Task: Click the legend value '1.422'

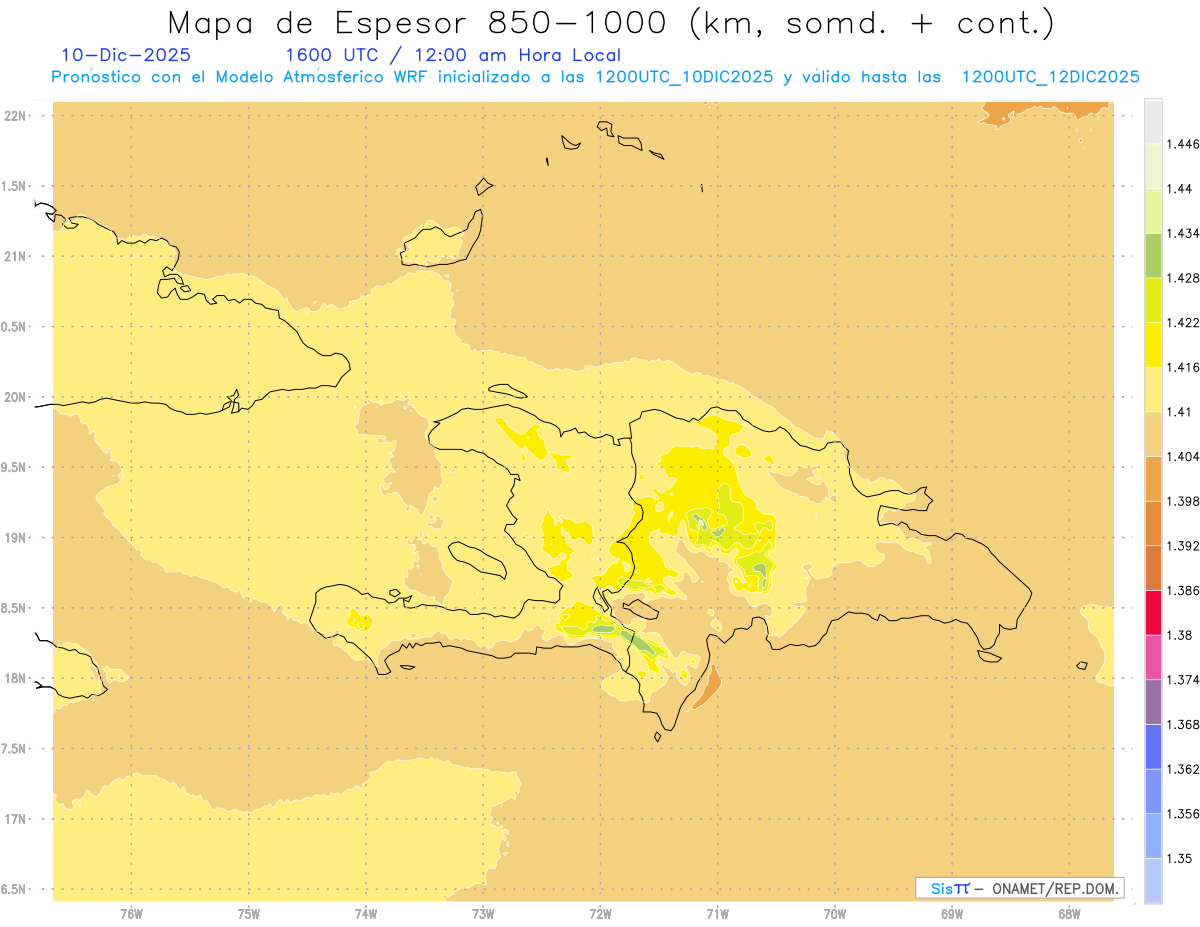Action: 1184,322
